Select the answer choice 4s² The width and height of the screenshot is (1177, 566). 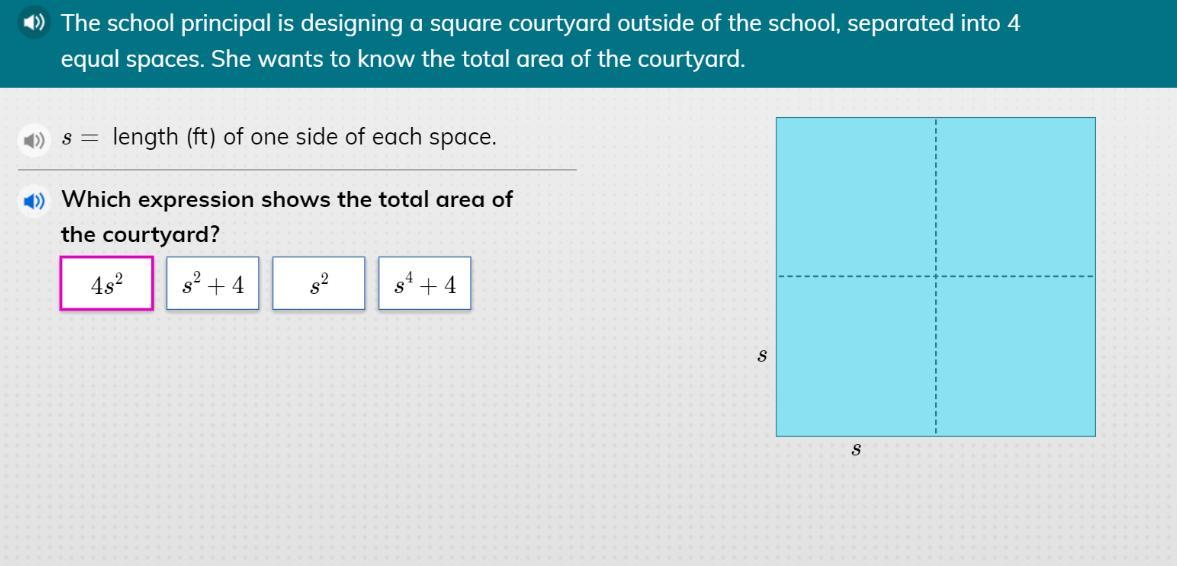point(107,283)
